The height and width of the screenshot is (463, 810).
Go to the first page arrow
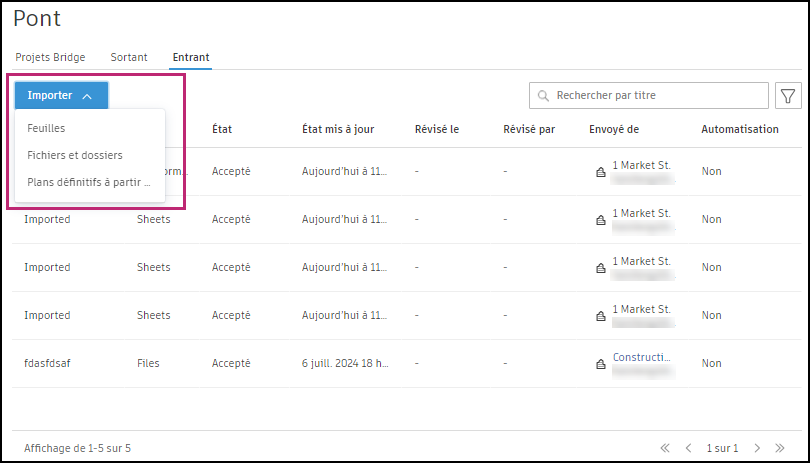click(664, 448)
